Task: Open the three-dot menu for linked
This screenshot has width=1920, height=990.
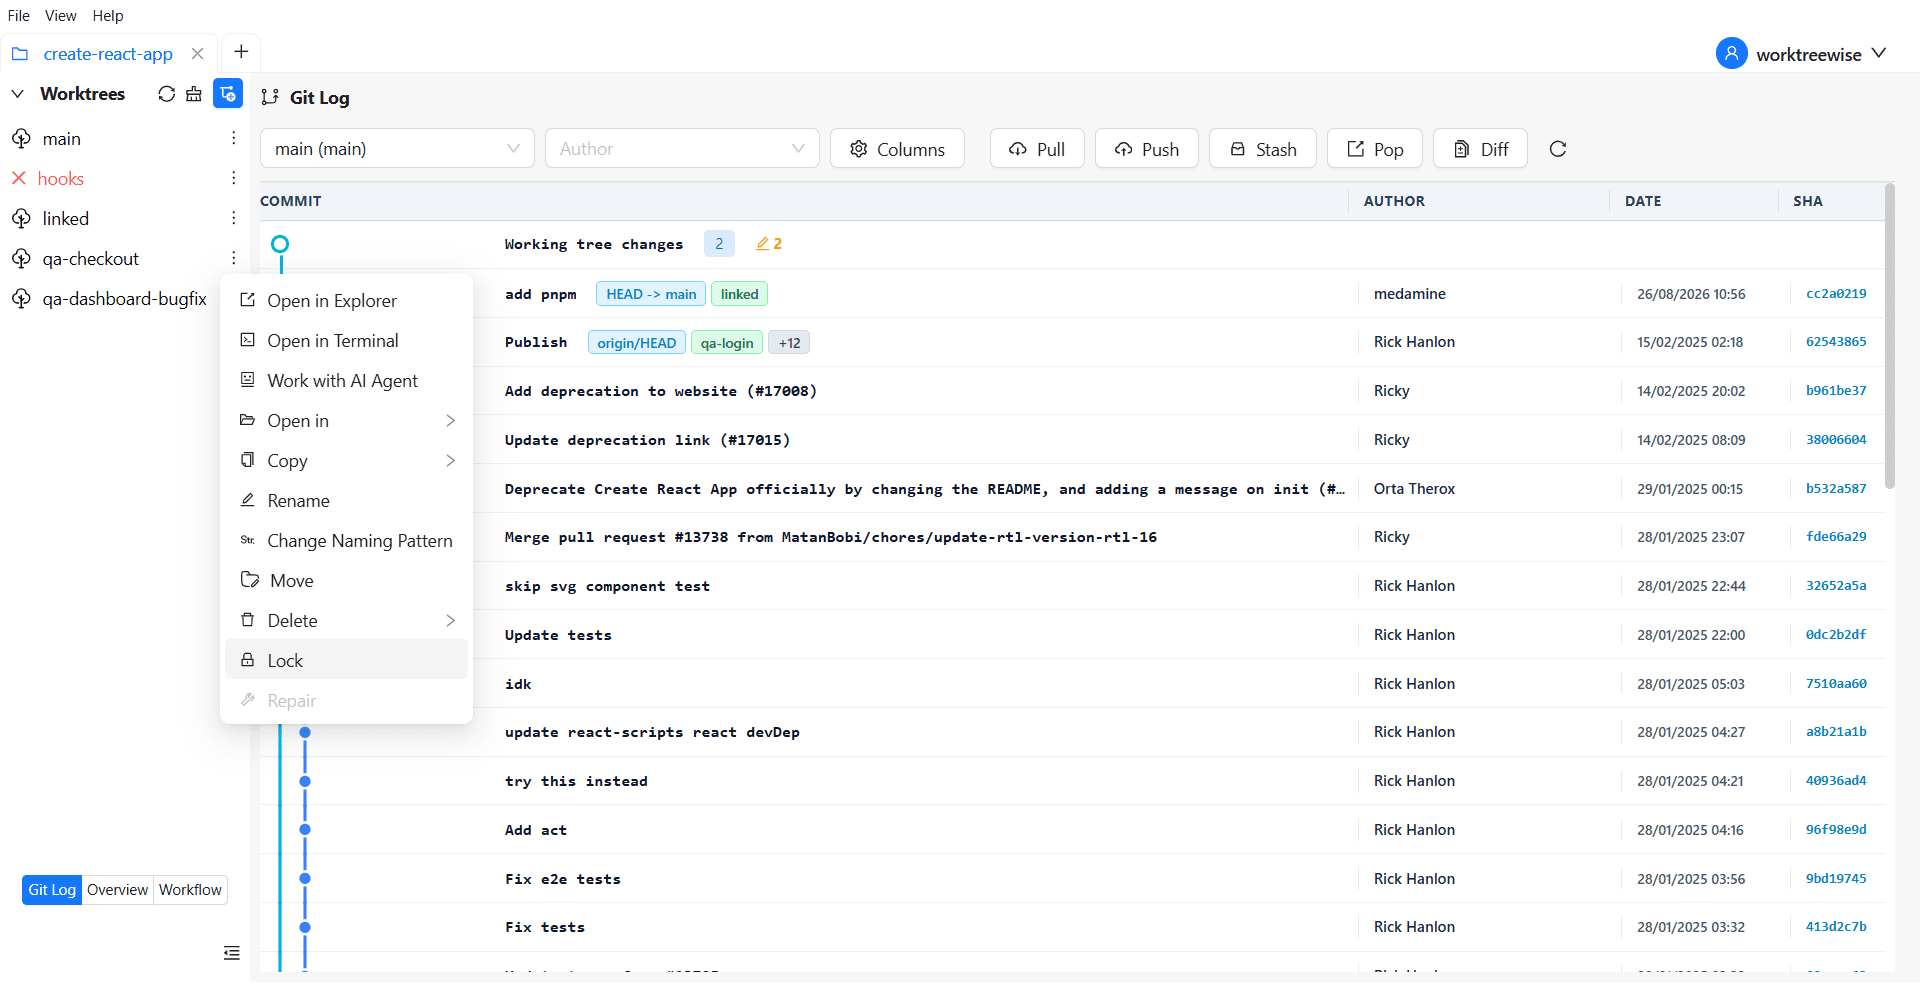Action: 233,218
